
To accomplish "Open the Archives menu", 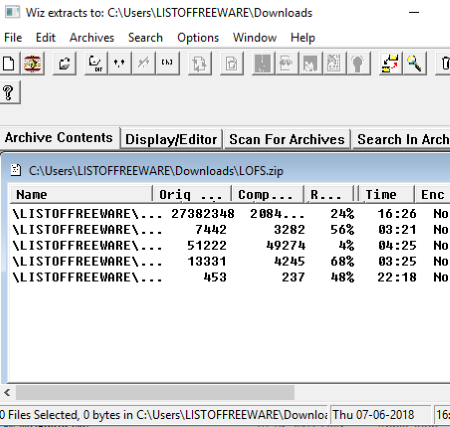I will tap(92, 38).
